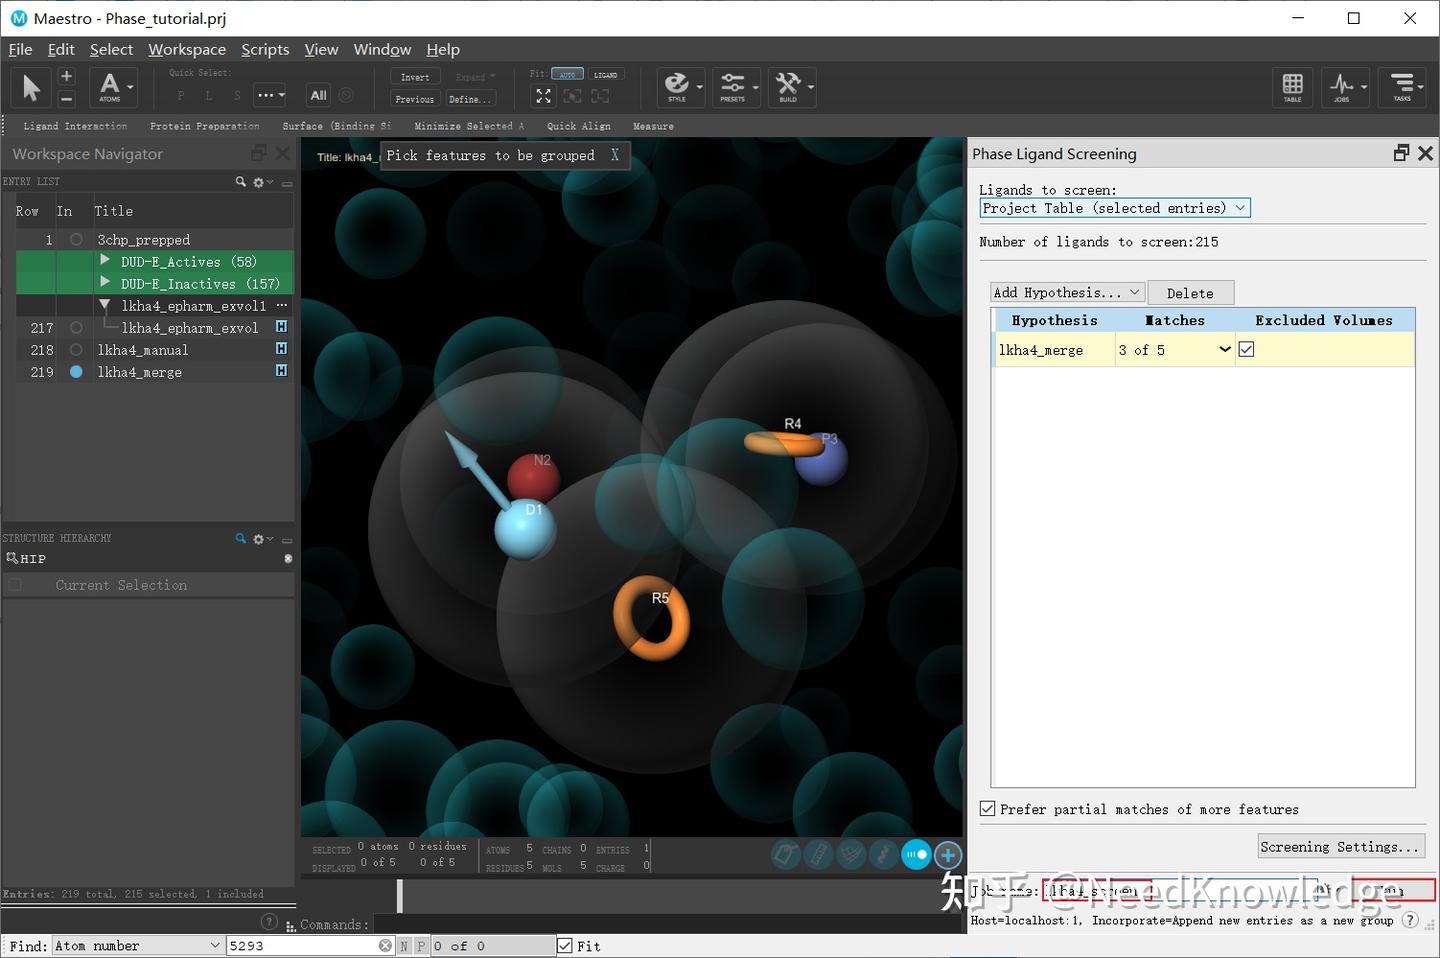
Task: Click the cyan workspace toggle control
Action: (x=916, y=855)
